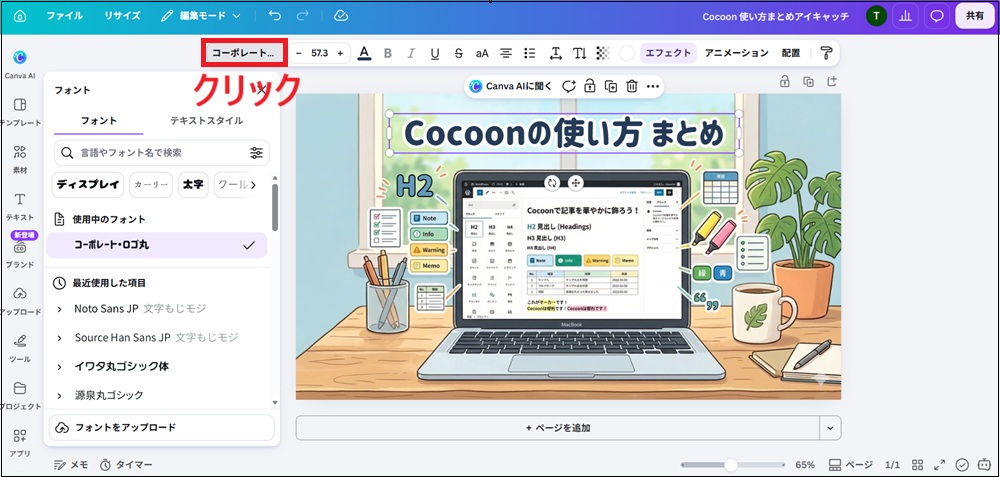Toggle underline formatting
The image size is (1000, 477).
pos(435,54)
